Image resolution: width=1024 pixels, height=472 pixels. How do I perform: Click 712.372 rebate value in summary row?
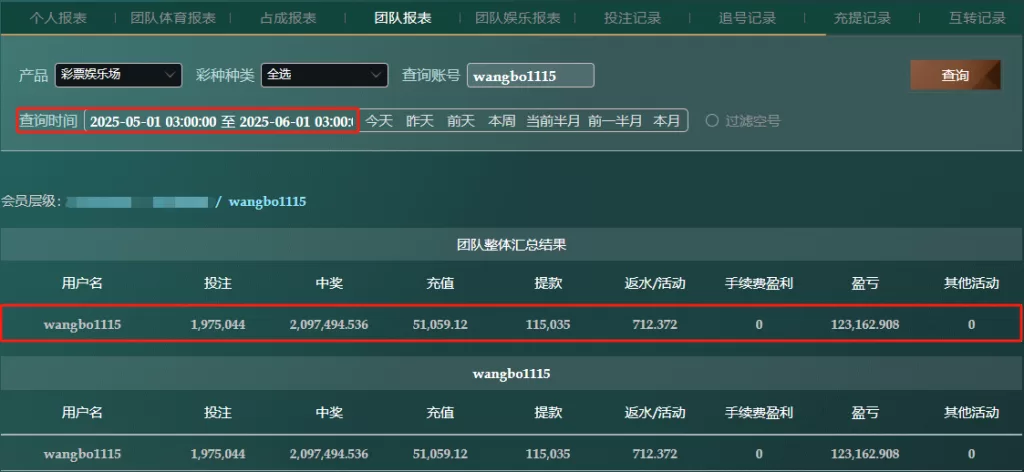[x=655, y=324]
